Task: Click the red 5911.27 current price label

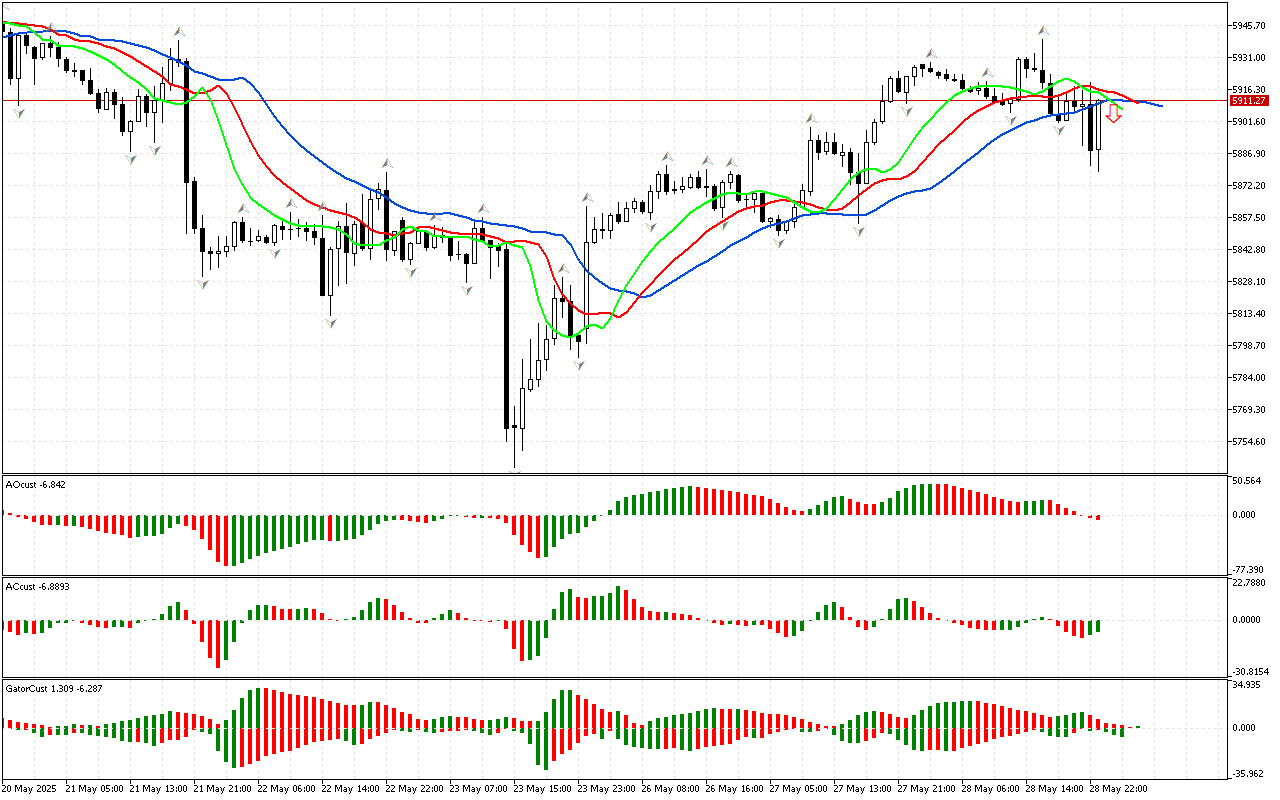Action: (1249, 101)
